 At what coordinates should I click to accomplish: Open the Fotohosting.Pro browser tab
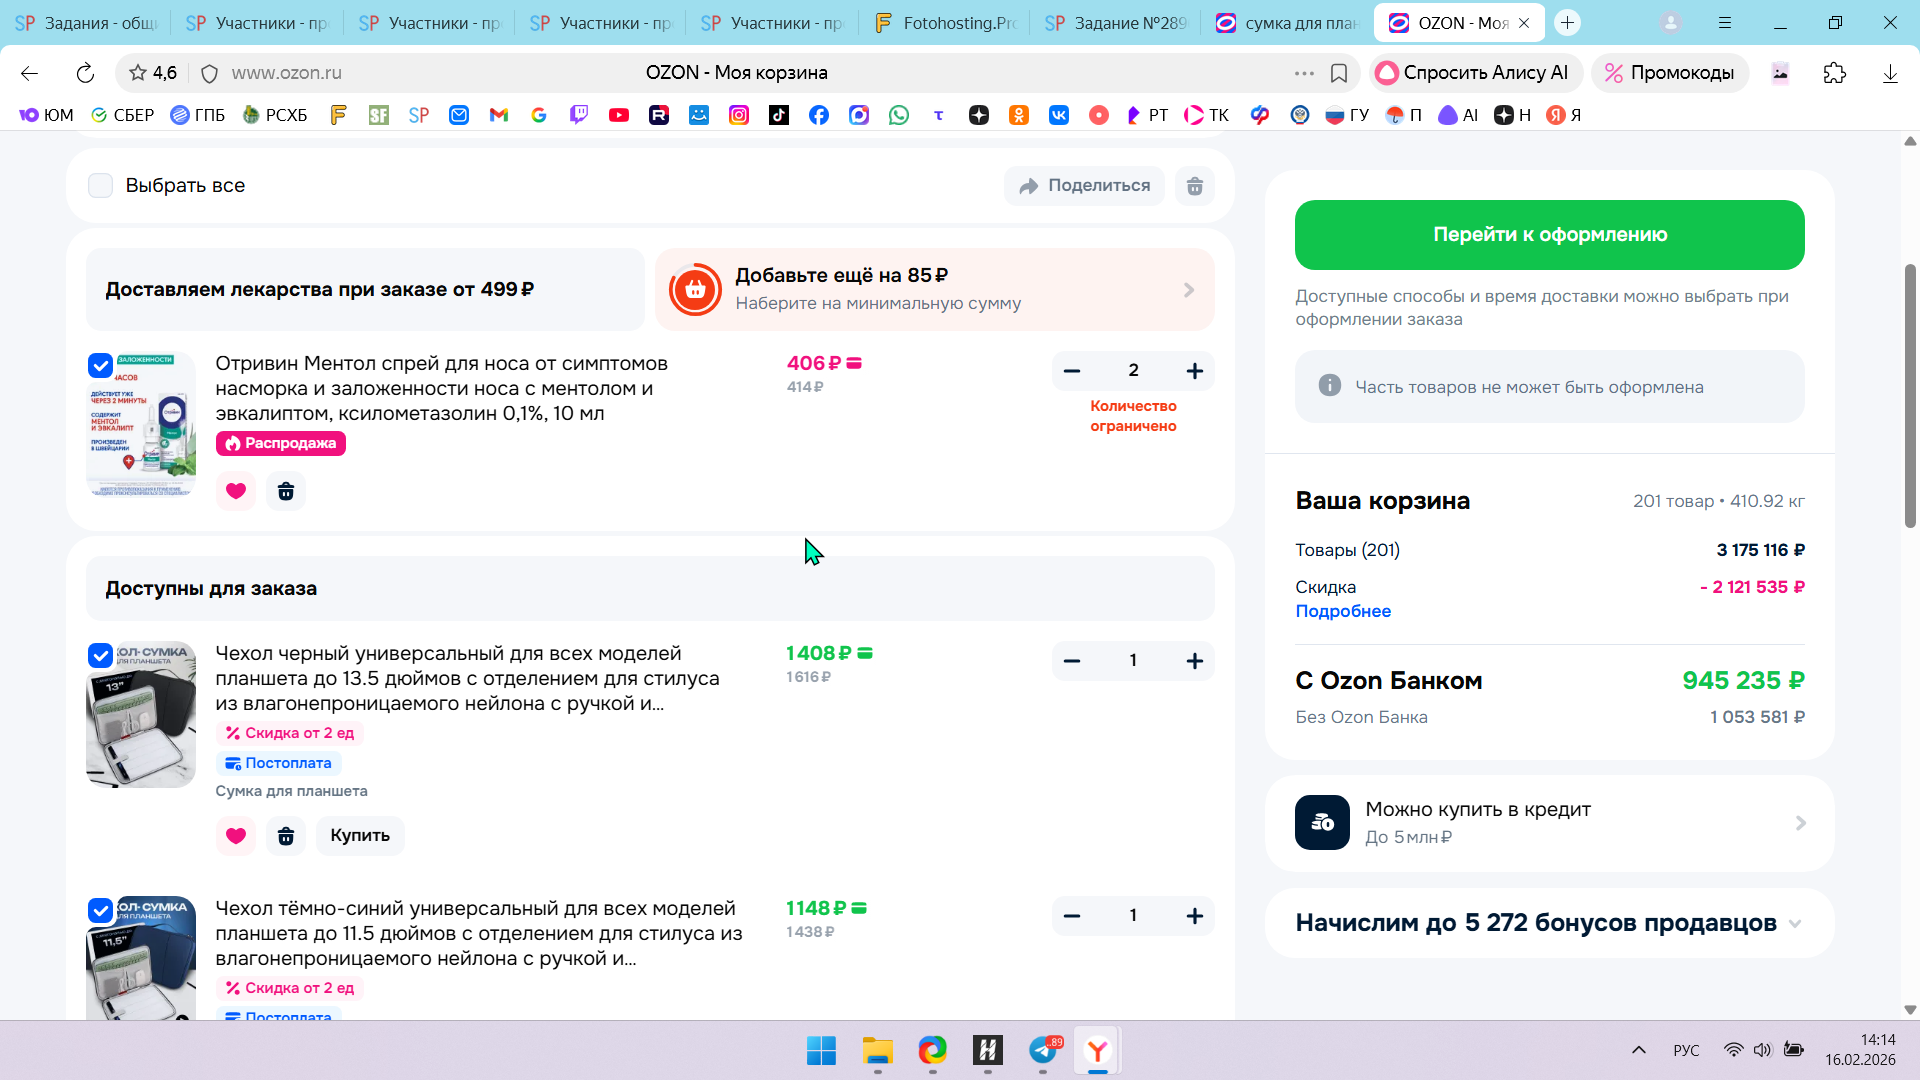click(x=945, y=23)
